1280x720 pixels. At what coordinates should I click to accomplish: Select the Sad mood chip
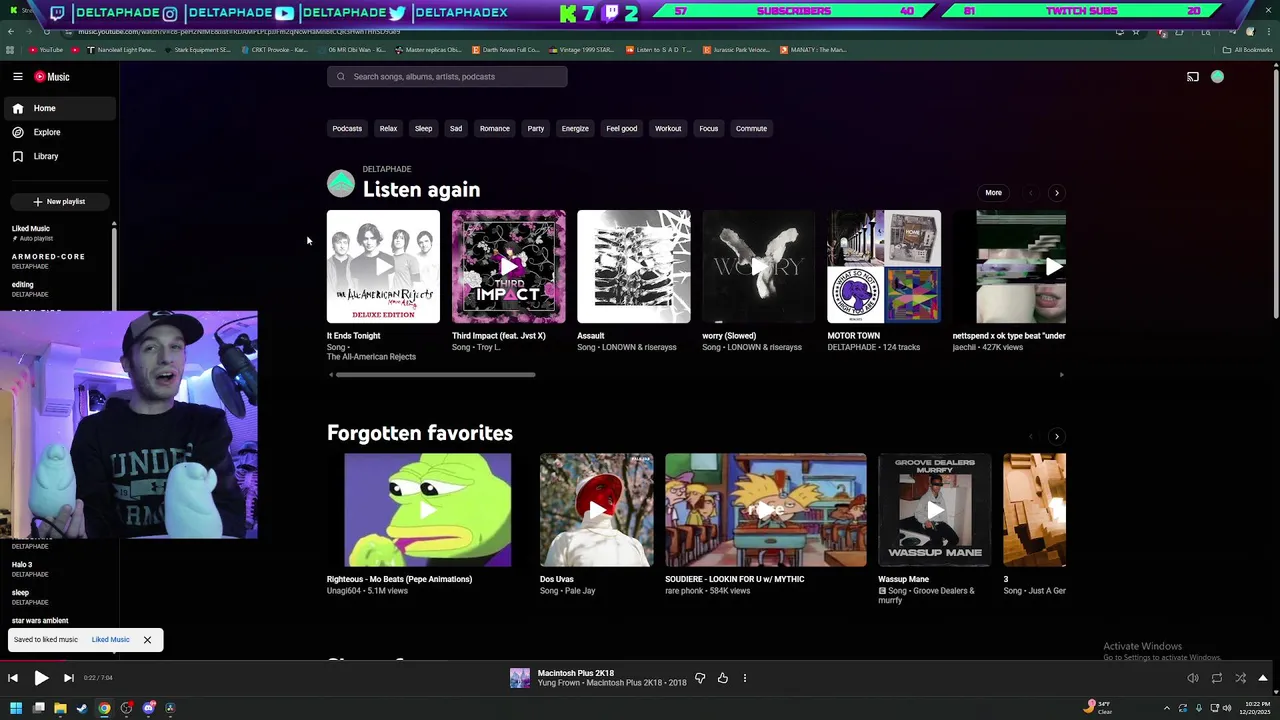(x=456, y=129)
